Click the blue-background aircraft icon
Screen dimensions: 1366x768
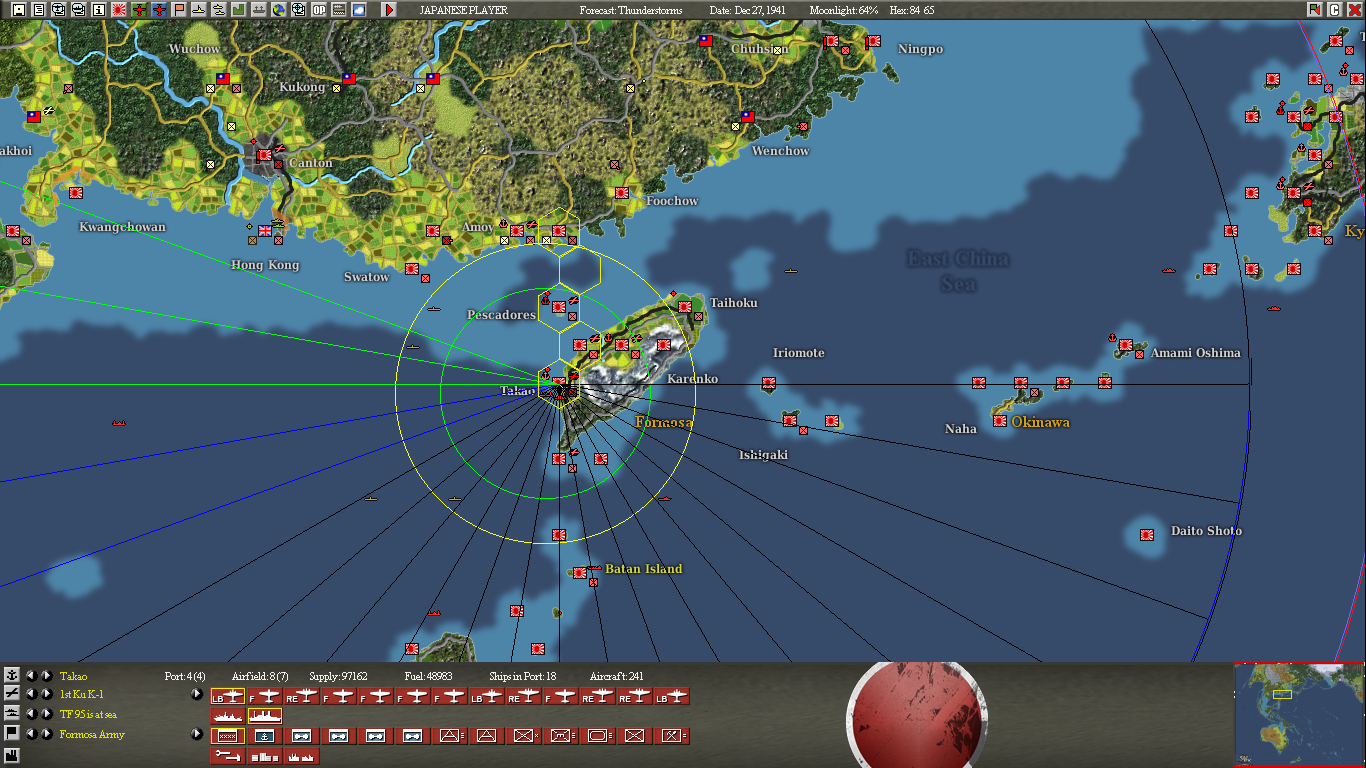pos(159,10)
